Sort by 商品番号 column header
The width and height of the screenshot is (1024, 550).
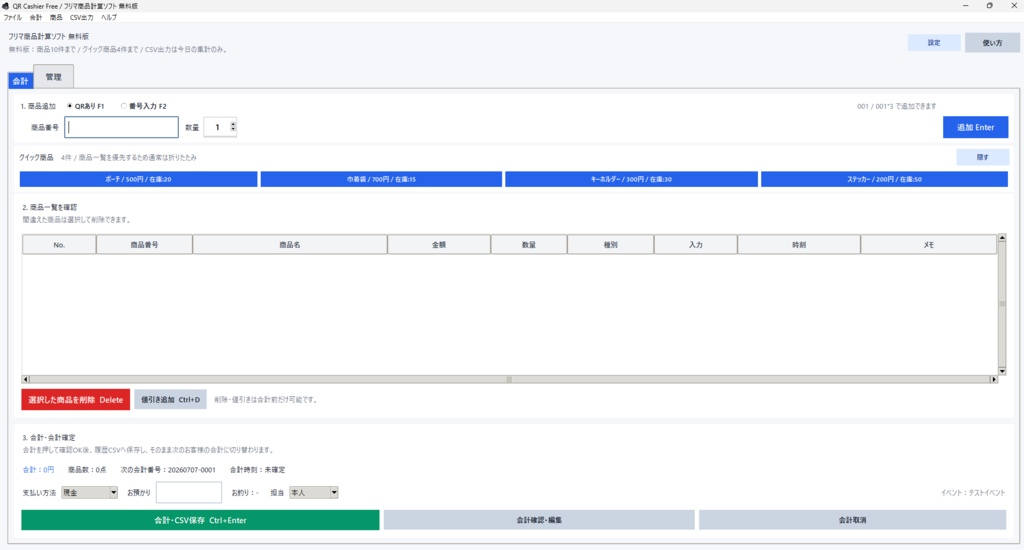[x=144, y=245]
